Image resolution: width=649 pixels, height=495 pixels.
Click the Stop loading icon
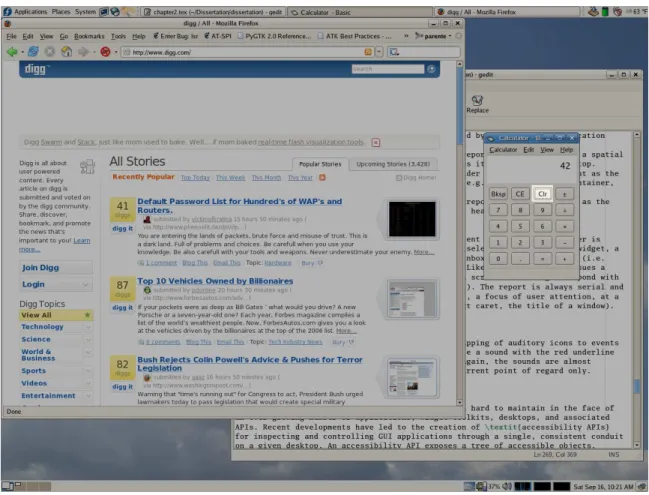(x=50, y=52)
